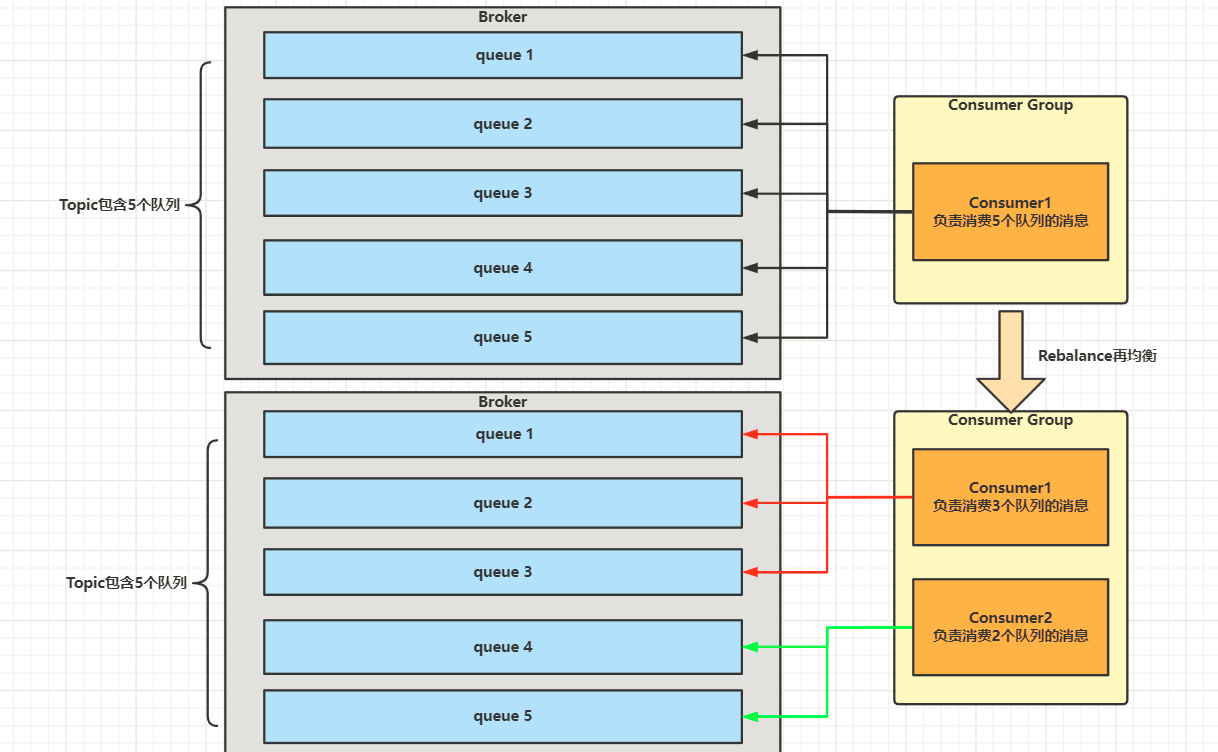Viewport: 1218px width, 752px height.
Task: Select queue 1 in the lower Broker
Action: pyautogui.click(x=503, y=434)
